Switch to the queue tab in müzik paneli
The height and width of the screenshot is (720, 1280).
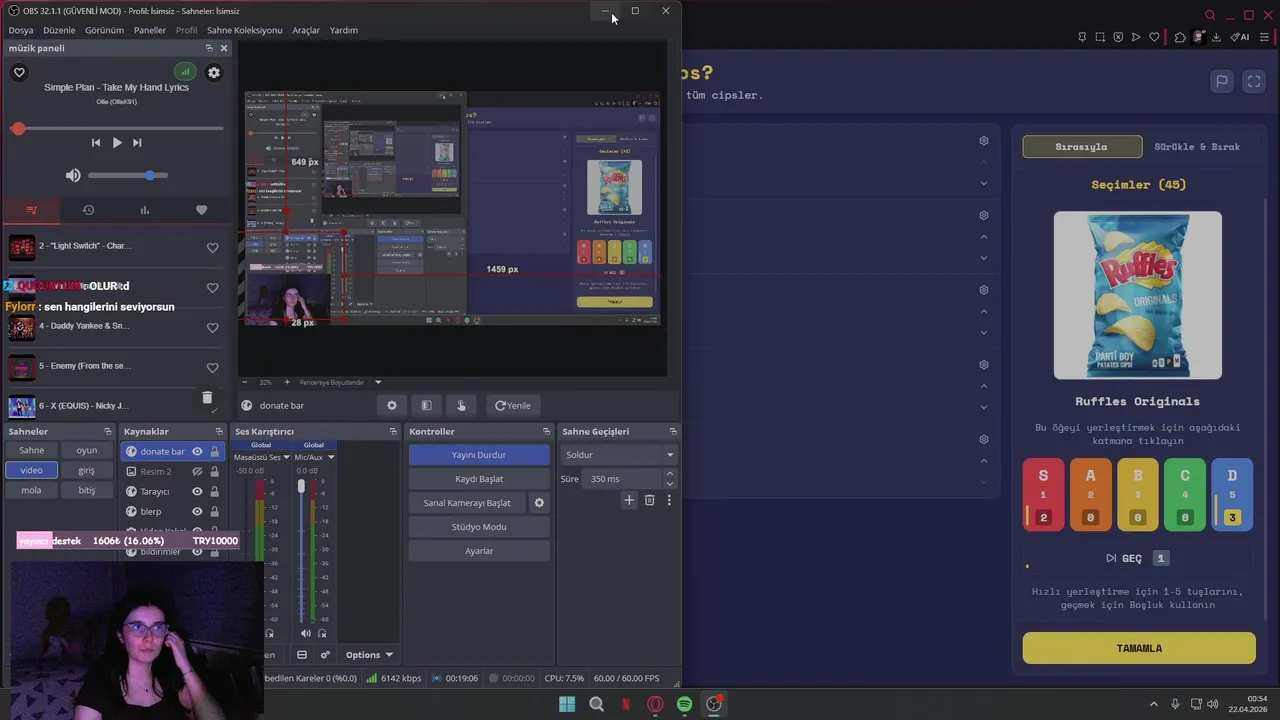31,210
